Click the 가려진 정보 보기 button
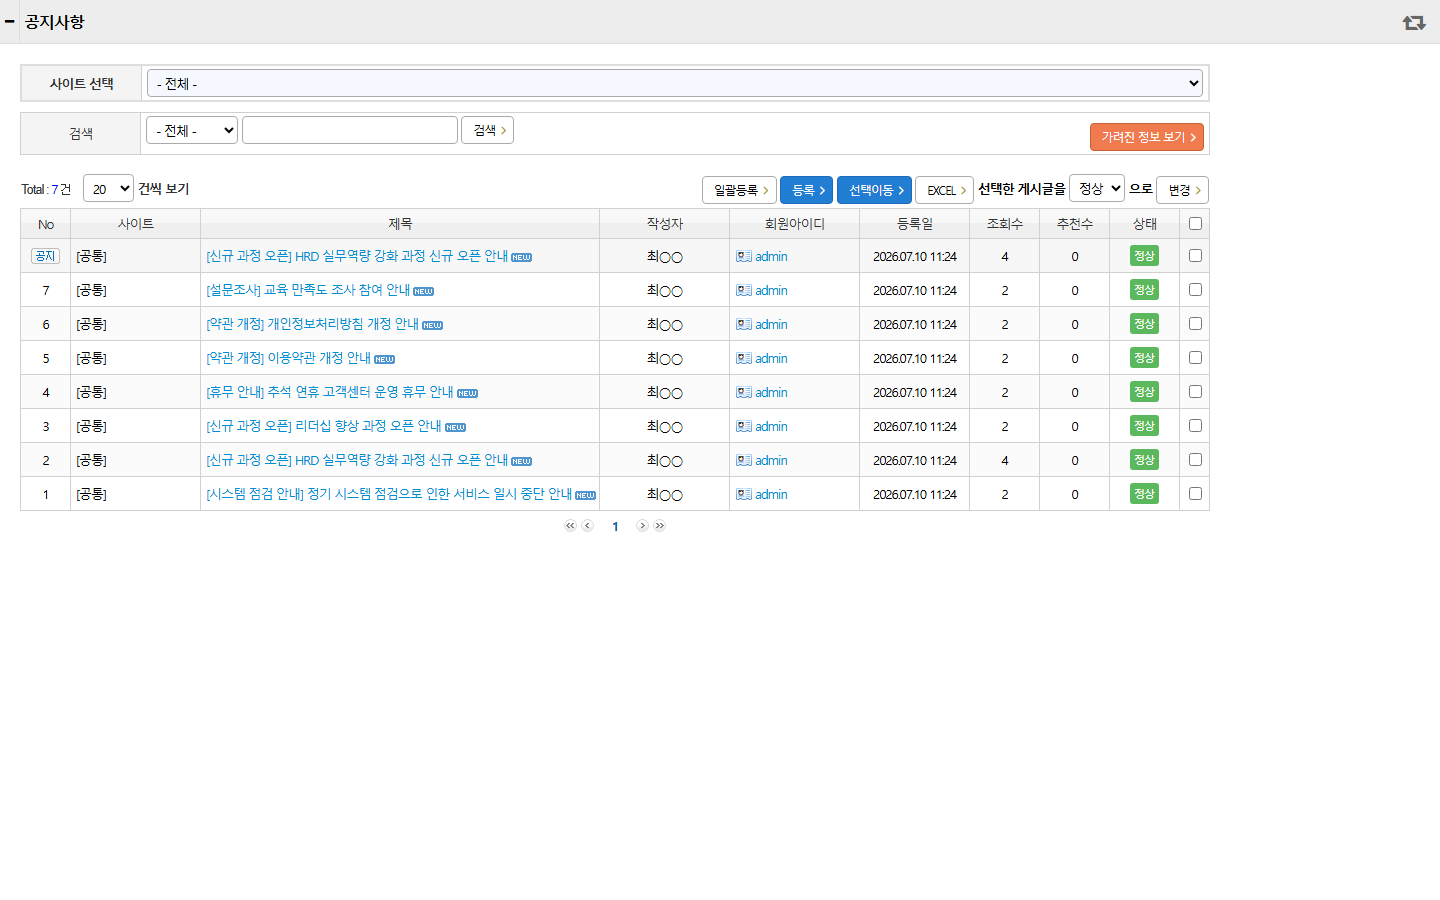1440x900 pixels. tap(1147, 137)
